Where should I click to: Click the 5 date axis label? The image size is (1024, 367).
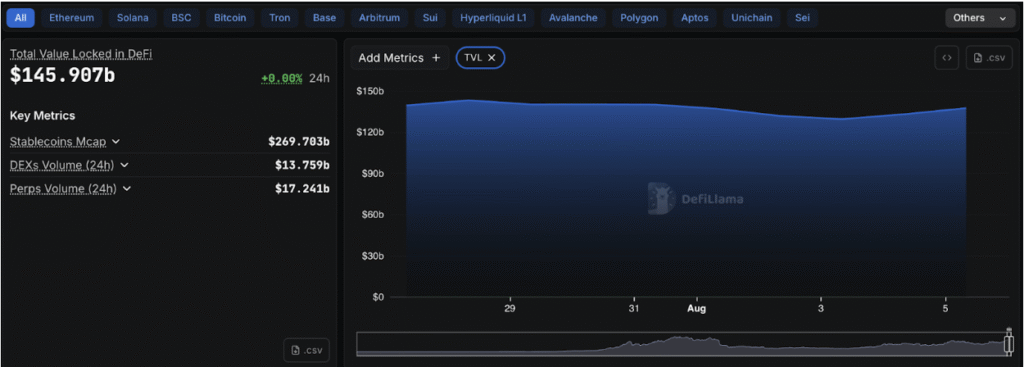(x=945, y=308)
